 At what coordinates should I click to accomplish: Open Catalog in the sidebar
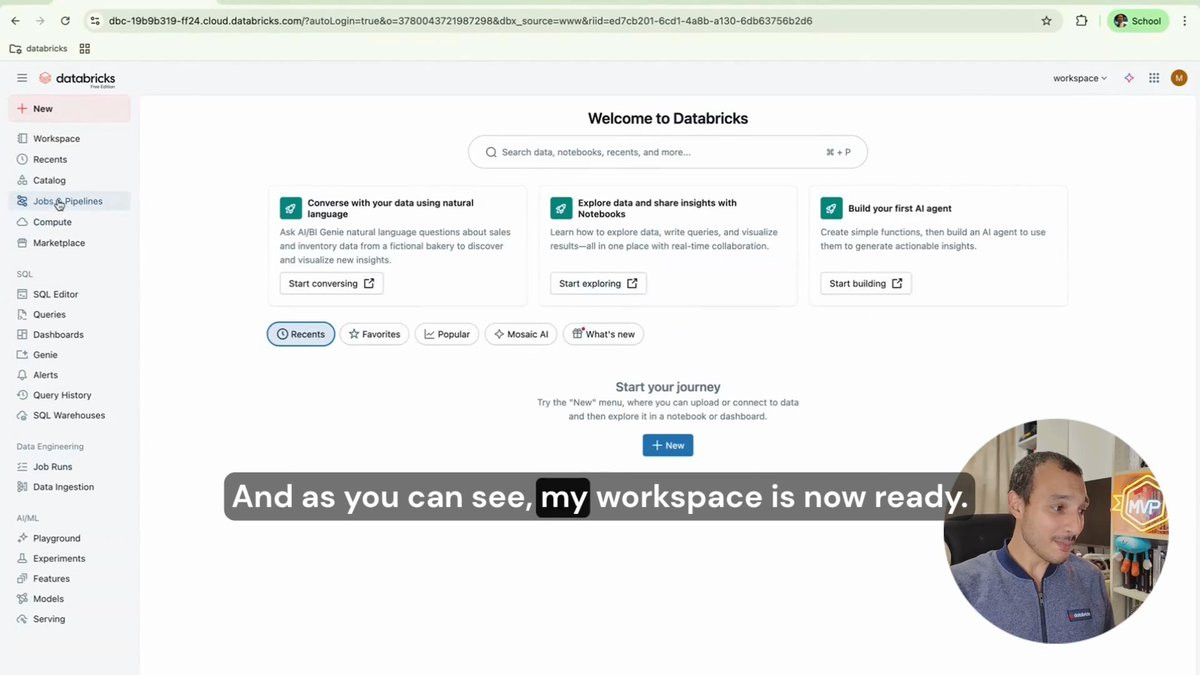coord(69,180)
